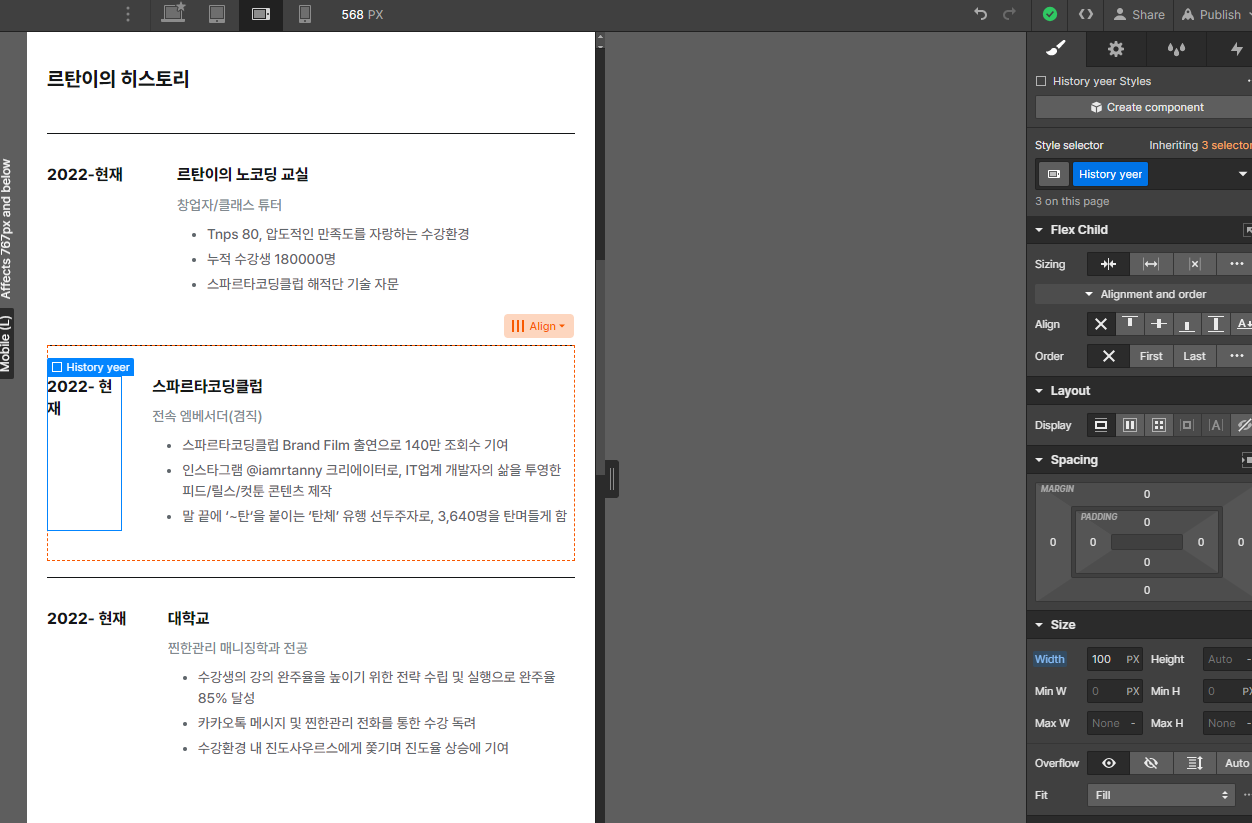Align self to top
Viewport: 1252px width, 823px height.
click(x=1130, y=324)
